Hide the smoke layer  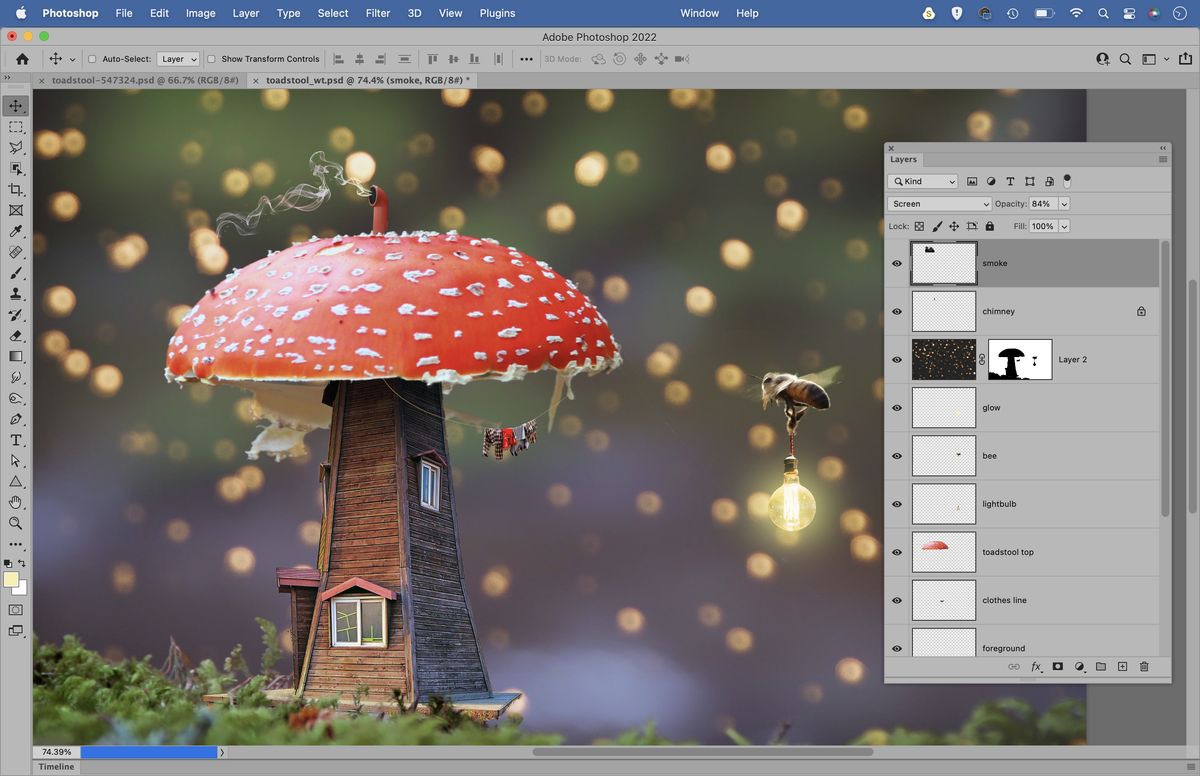[897, 264]
